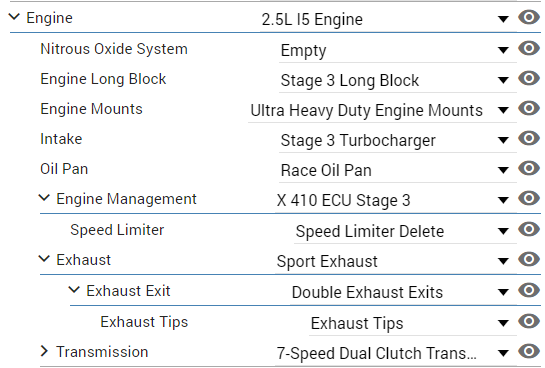The image size is (545, 368).
Task: Open the Stage 3 Turbocharger dropdown arrow
Action: tap(503, 140)
